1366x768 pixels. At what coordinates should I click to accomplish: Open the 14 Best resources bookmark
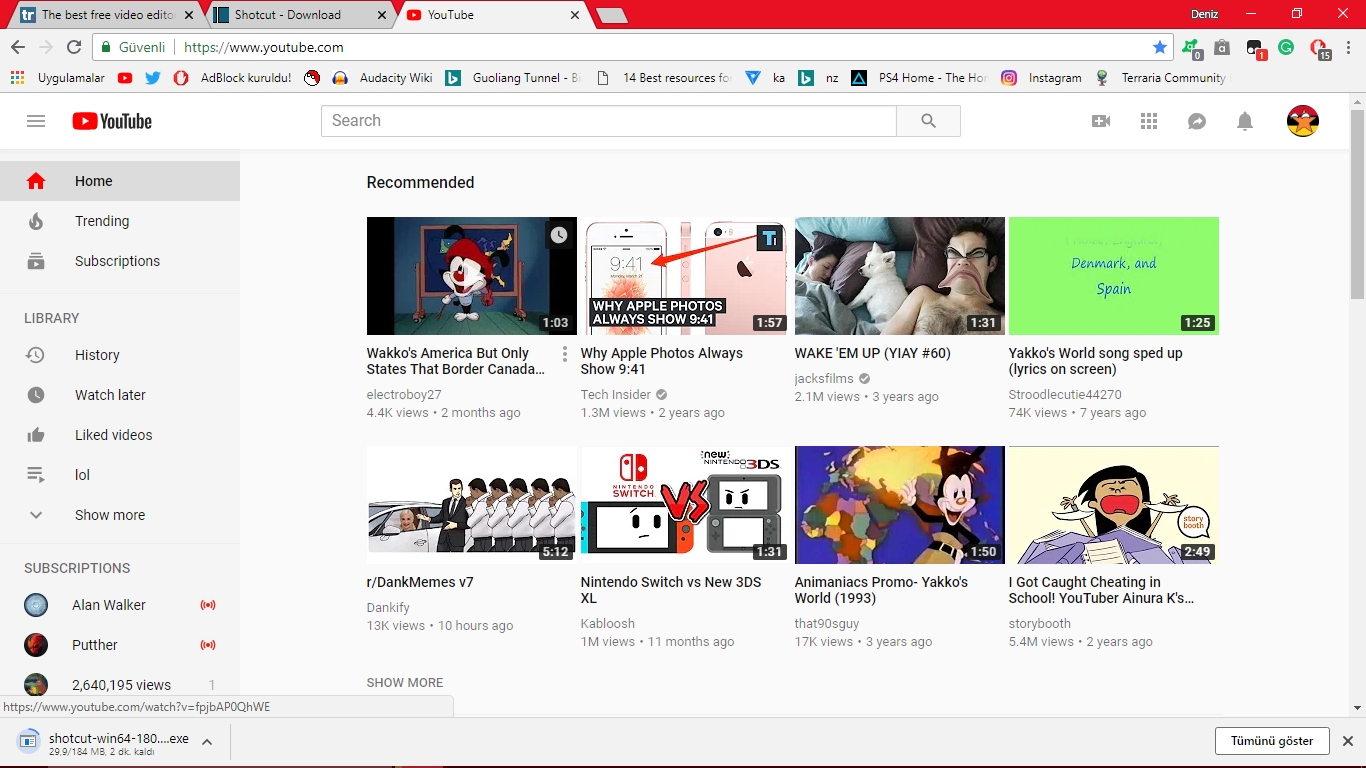pyautogui.click(x=664, y=78)
